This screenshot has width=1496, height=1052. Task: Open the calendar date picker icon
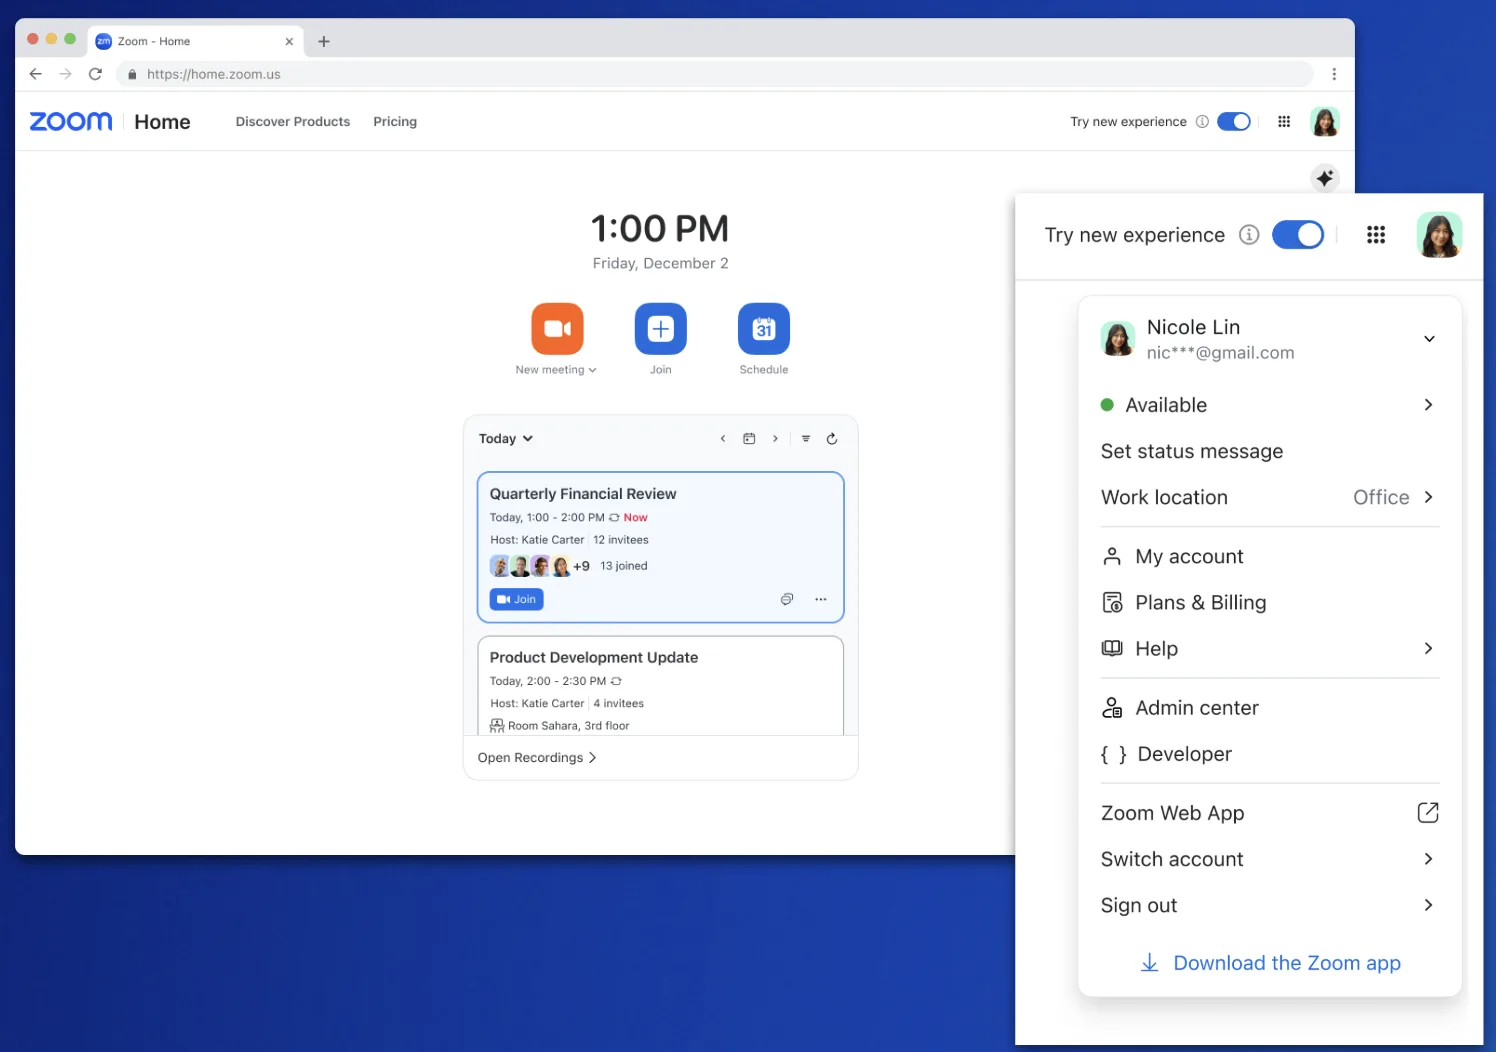coord(749,439)
